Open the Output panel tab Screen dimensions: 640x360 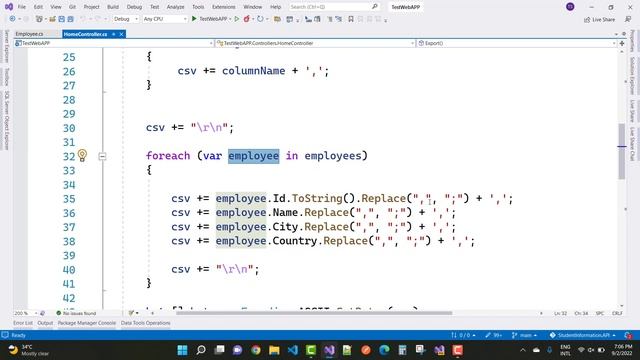45,323
